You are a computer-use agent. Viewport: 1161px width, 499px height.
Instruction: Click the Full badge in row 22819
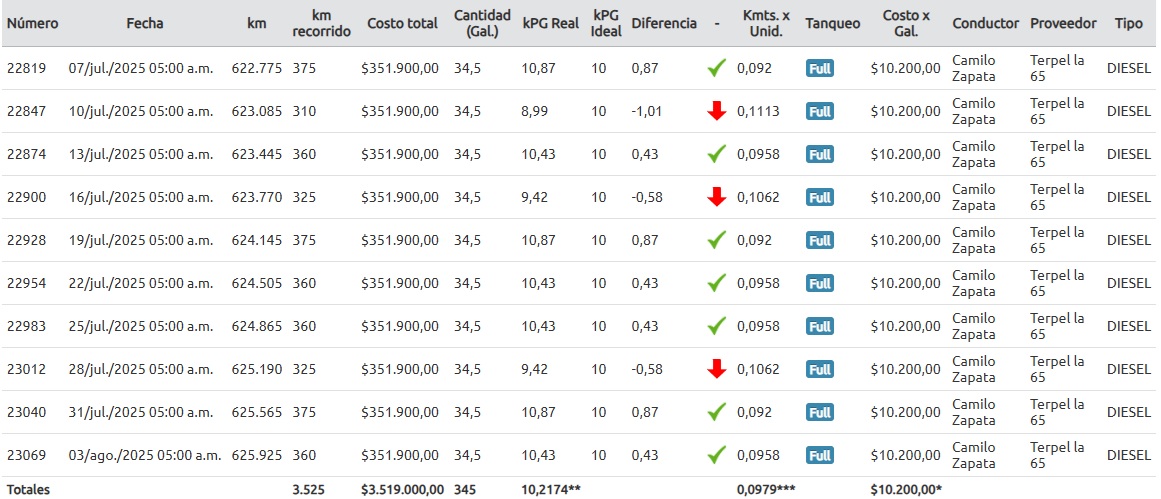820,69
